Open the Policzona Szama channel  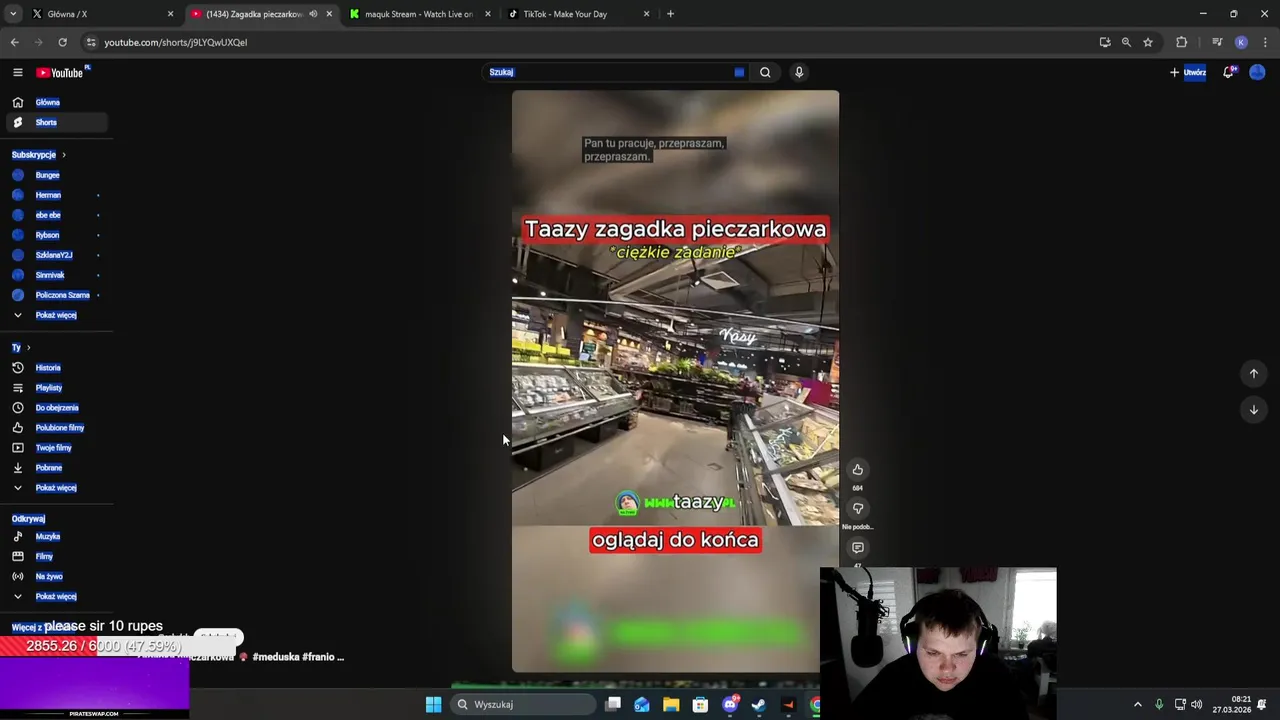(x=62, y=295)
